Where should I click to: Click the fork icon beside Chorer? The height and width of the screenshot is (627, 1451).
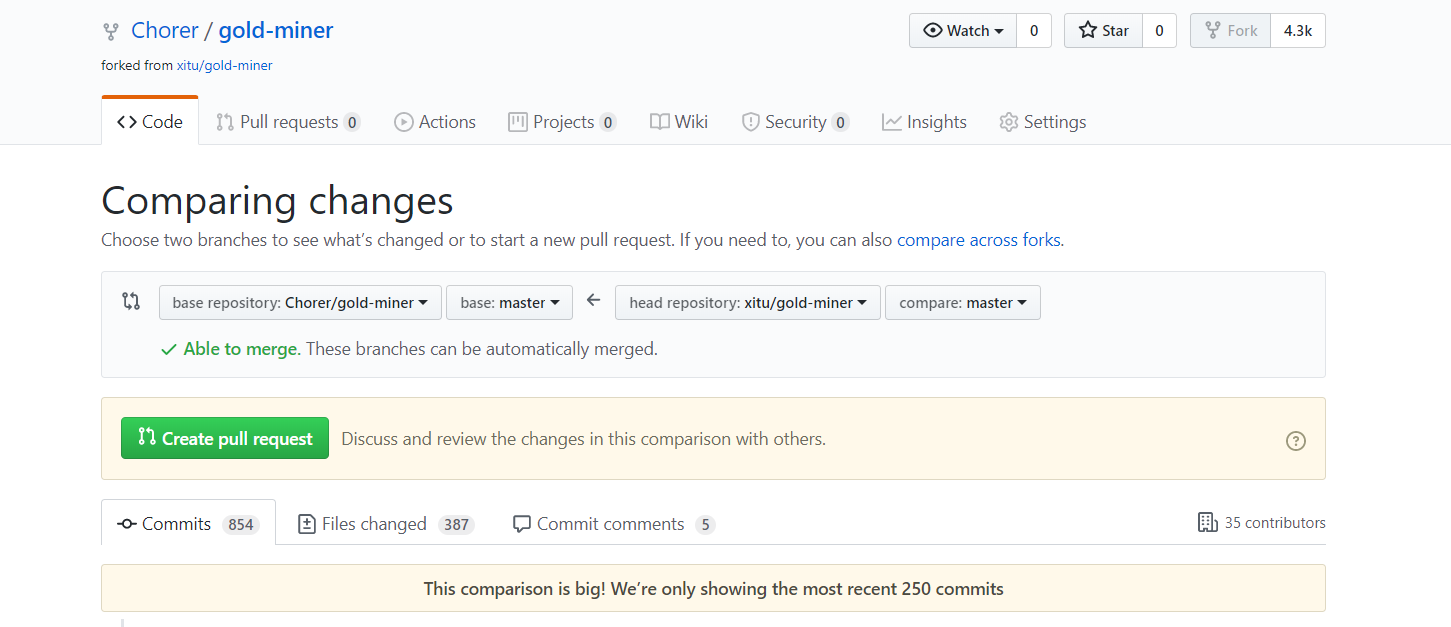[110, 32]
